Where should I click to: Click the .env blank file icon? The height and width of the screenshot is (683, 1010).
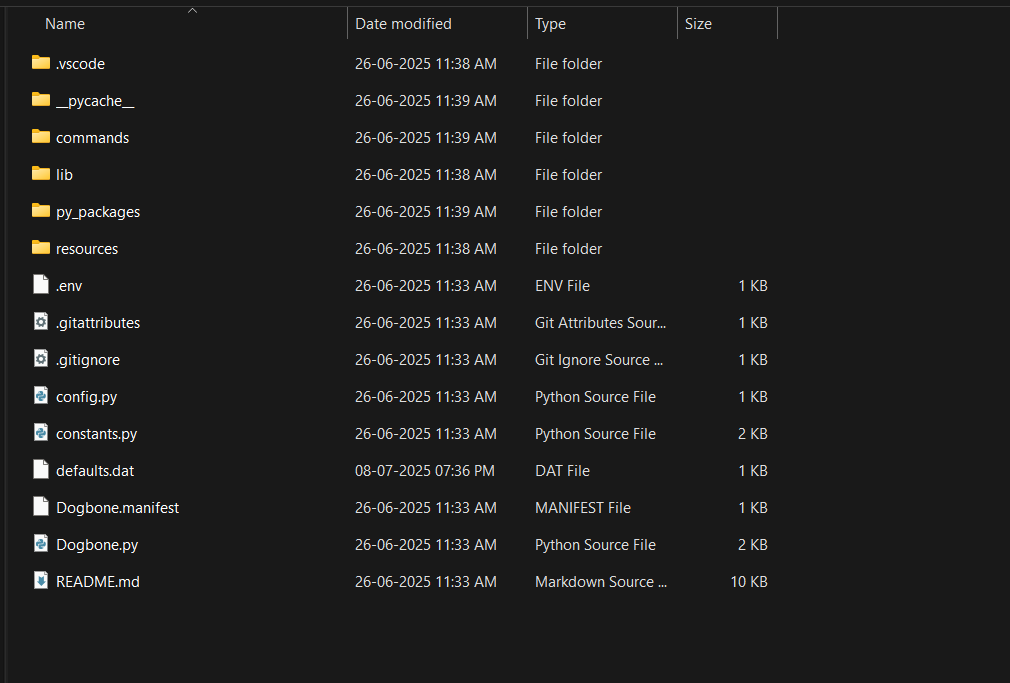[x=41, y=285]
